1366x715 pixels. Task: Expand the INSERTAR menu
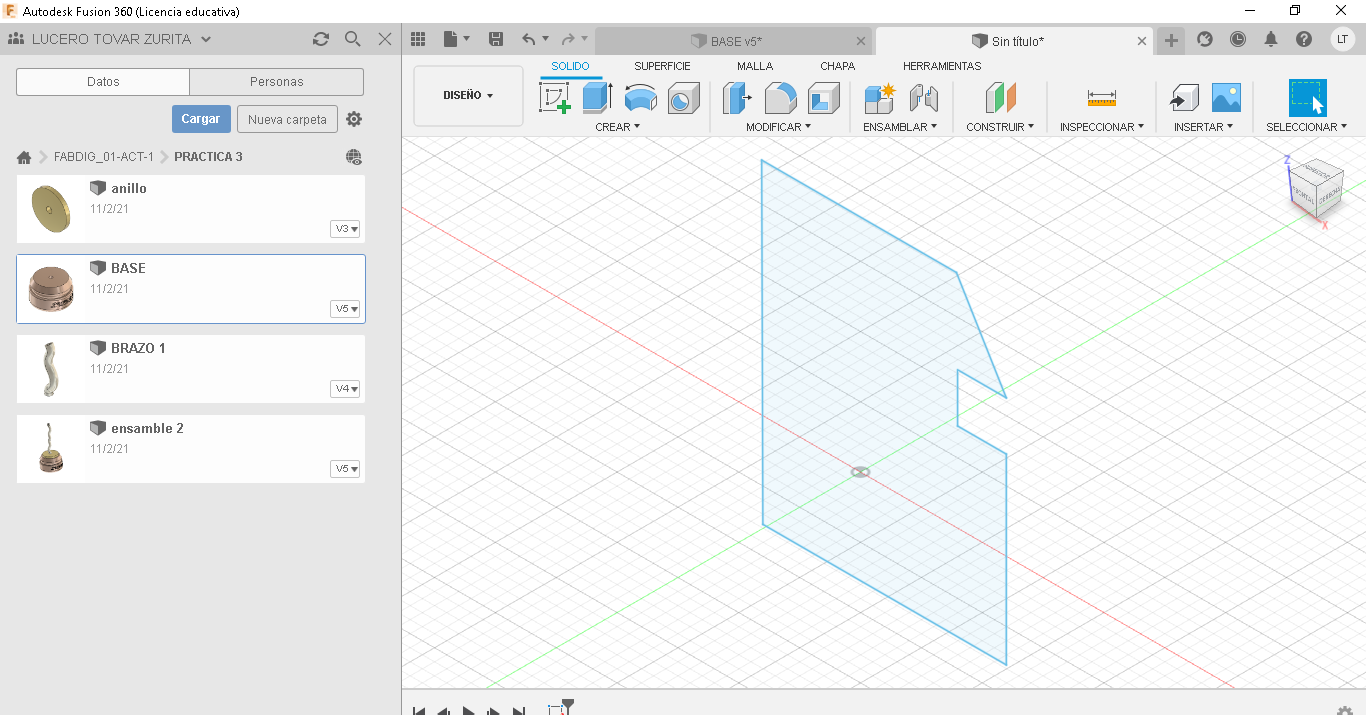click(x=1203, y=127)
